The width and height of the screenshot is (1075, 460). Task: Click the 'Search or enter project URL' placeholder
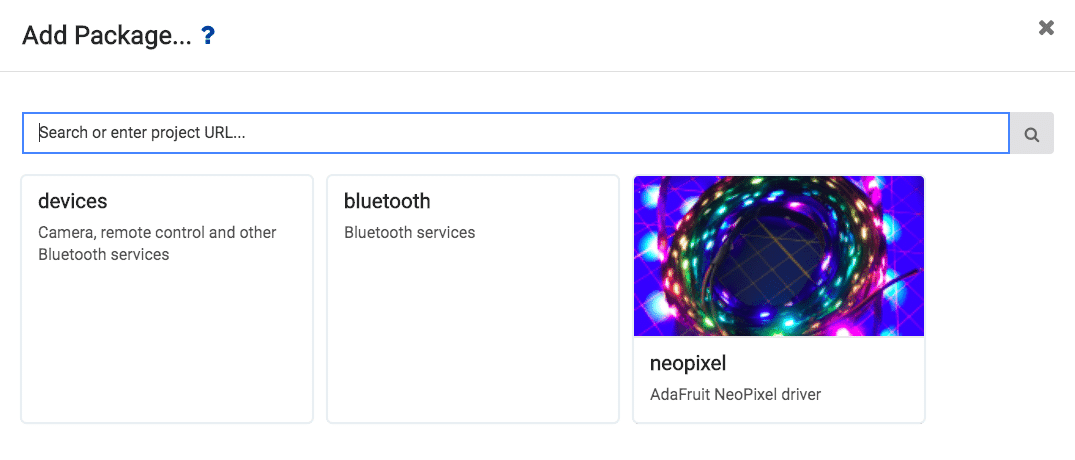click(x=142, y=133)
